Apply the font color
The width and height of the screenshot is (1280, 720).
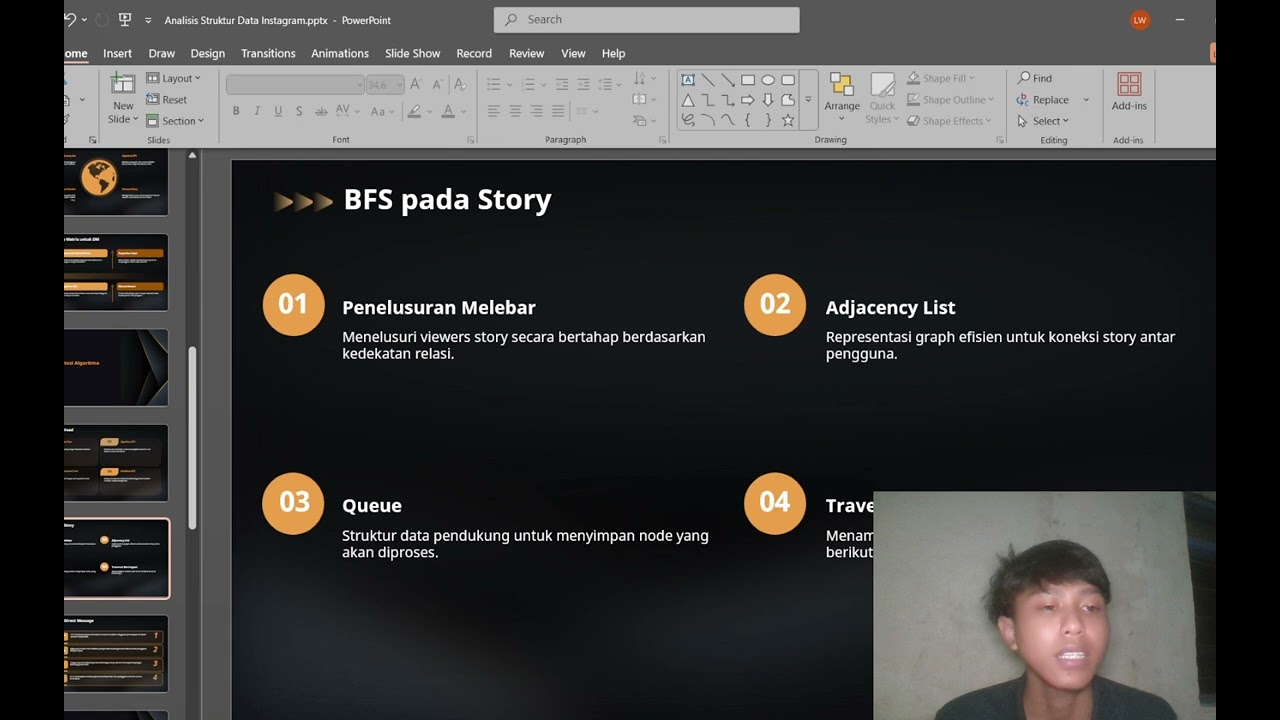pyautogui.click(x=448, y=111)
